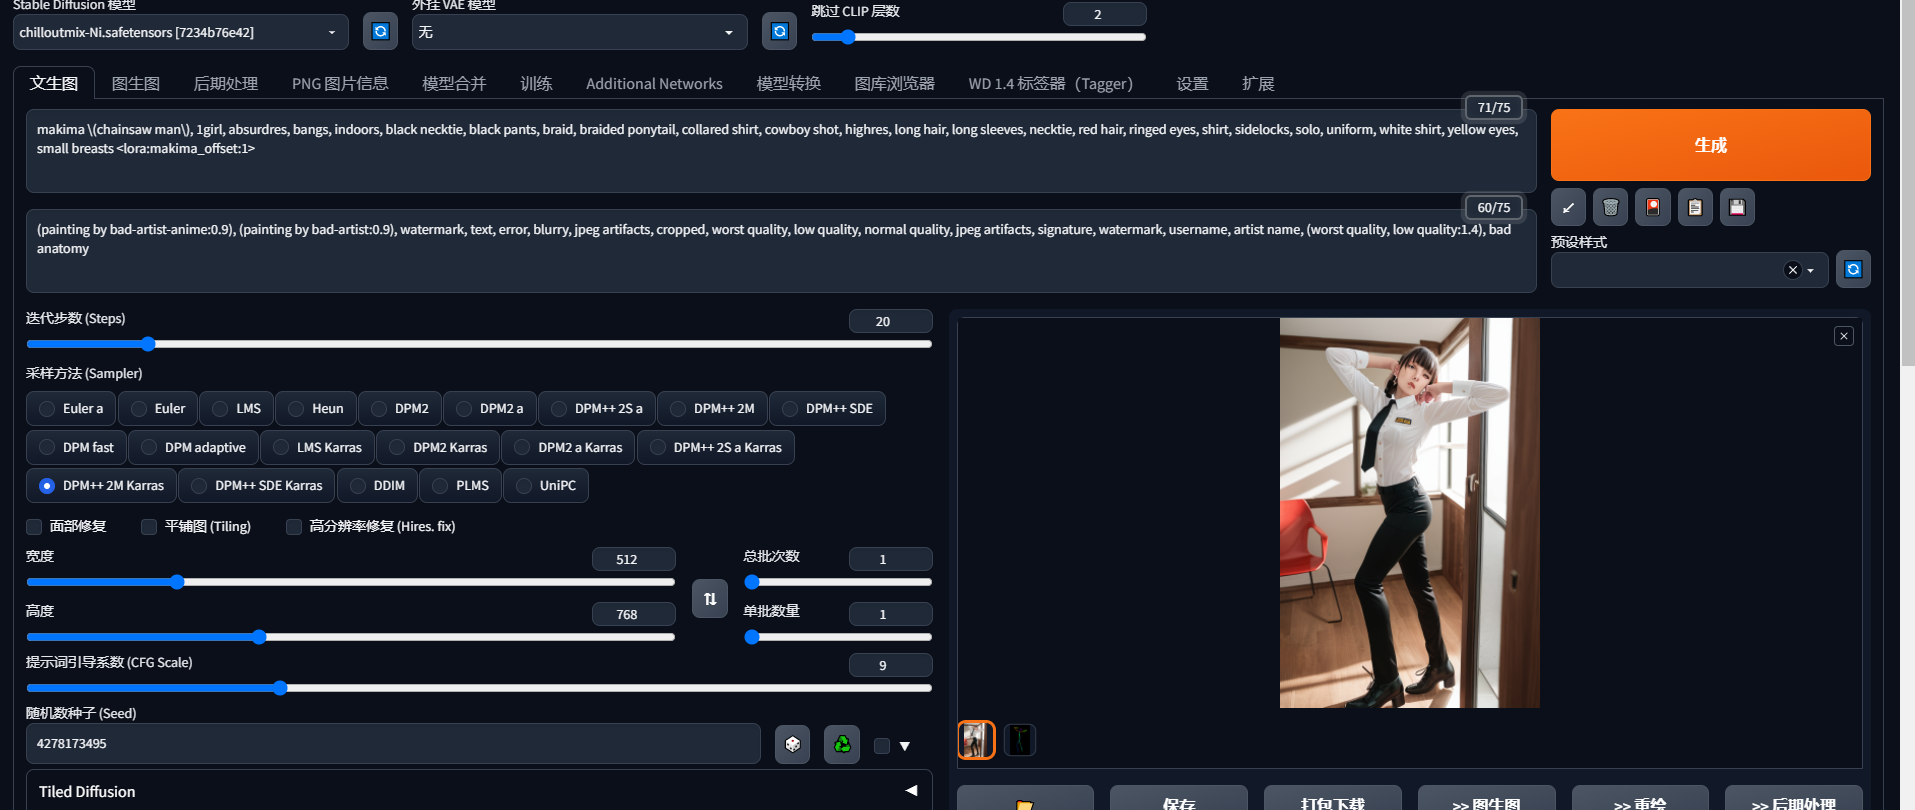
Task: Refresh the external VAE model list
Action: click(780, 32)
